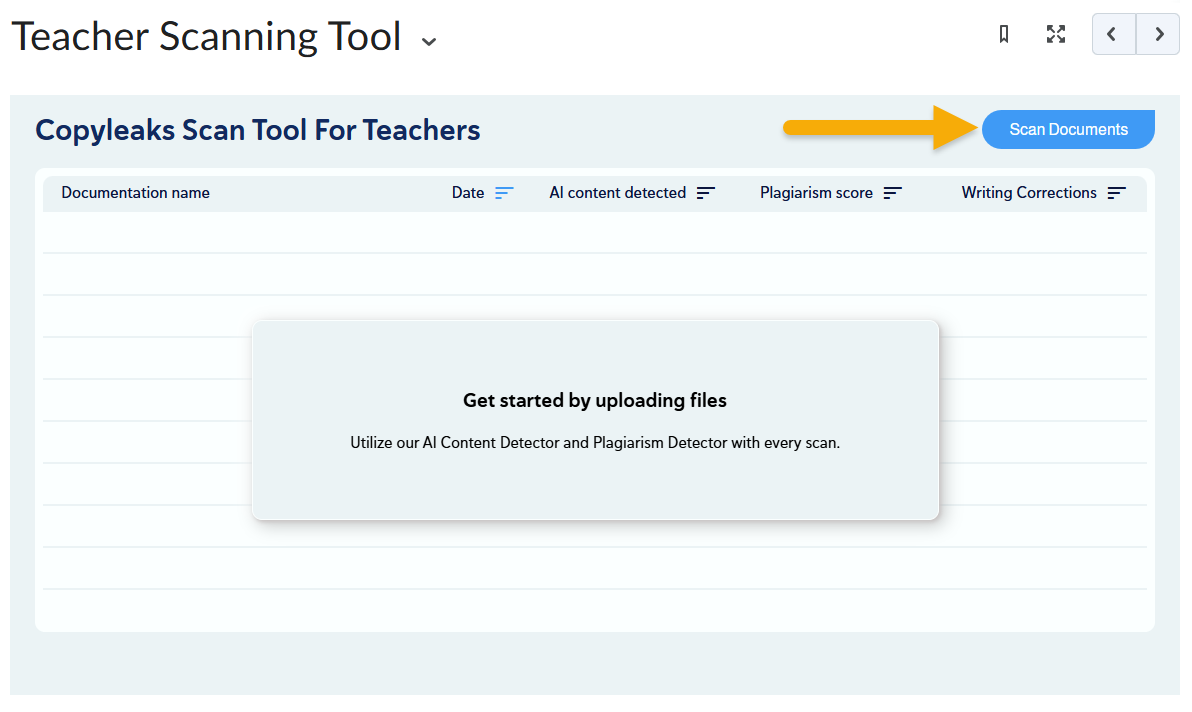Click the AI content detected header label
Image resolution: width=1192 pixels, height=712 pixels.
tap(617, 193)
